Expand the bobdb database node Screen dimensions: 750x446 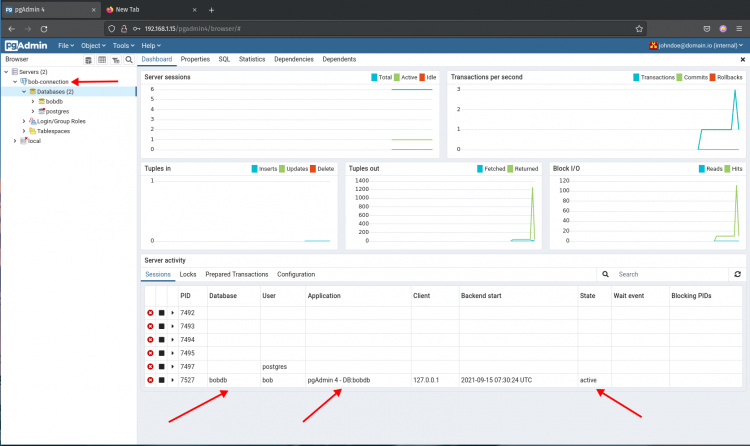(x=33, y=101)
